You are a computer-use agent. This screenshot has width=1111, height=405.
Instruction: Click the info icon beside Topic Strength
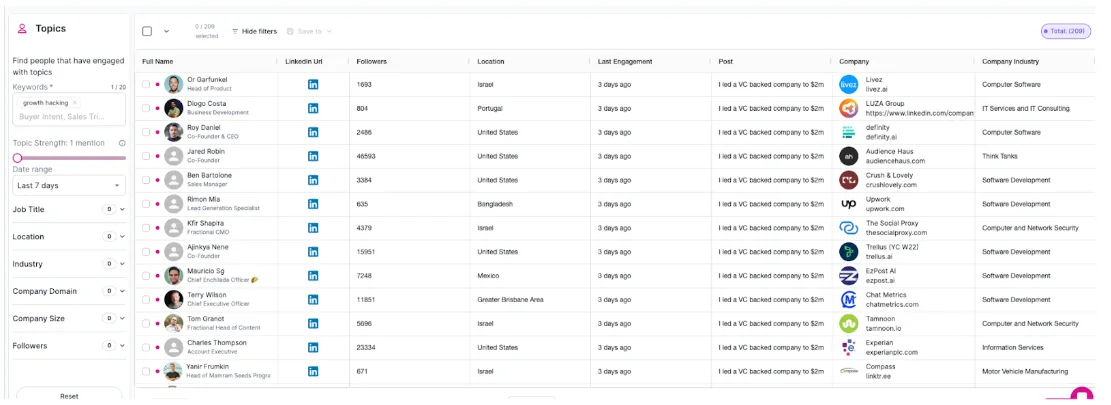point(123,143)
